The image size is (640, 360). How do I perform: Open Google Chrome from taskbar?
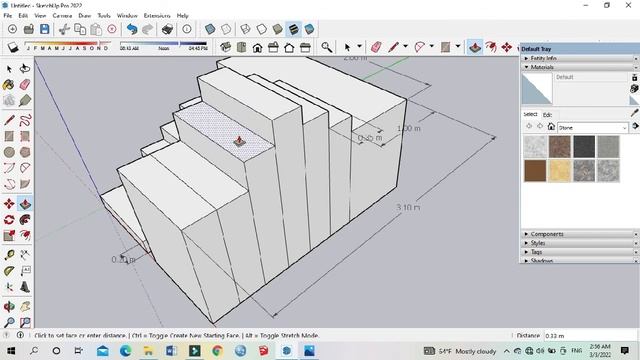[x=217, y=351]
